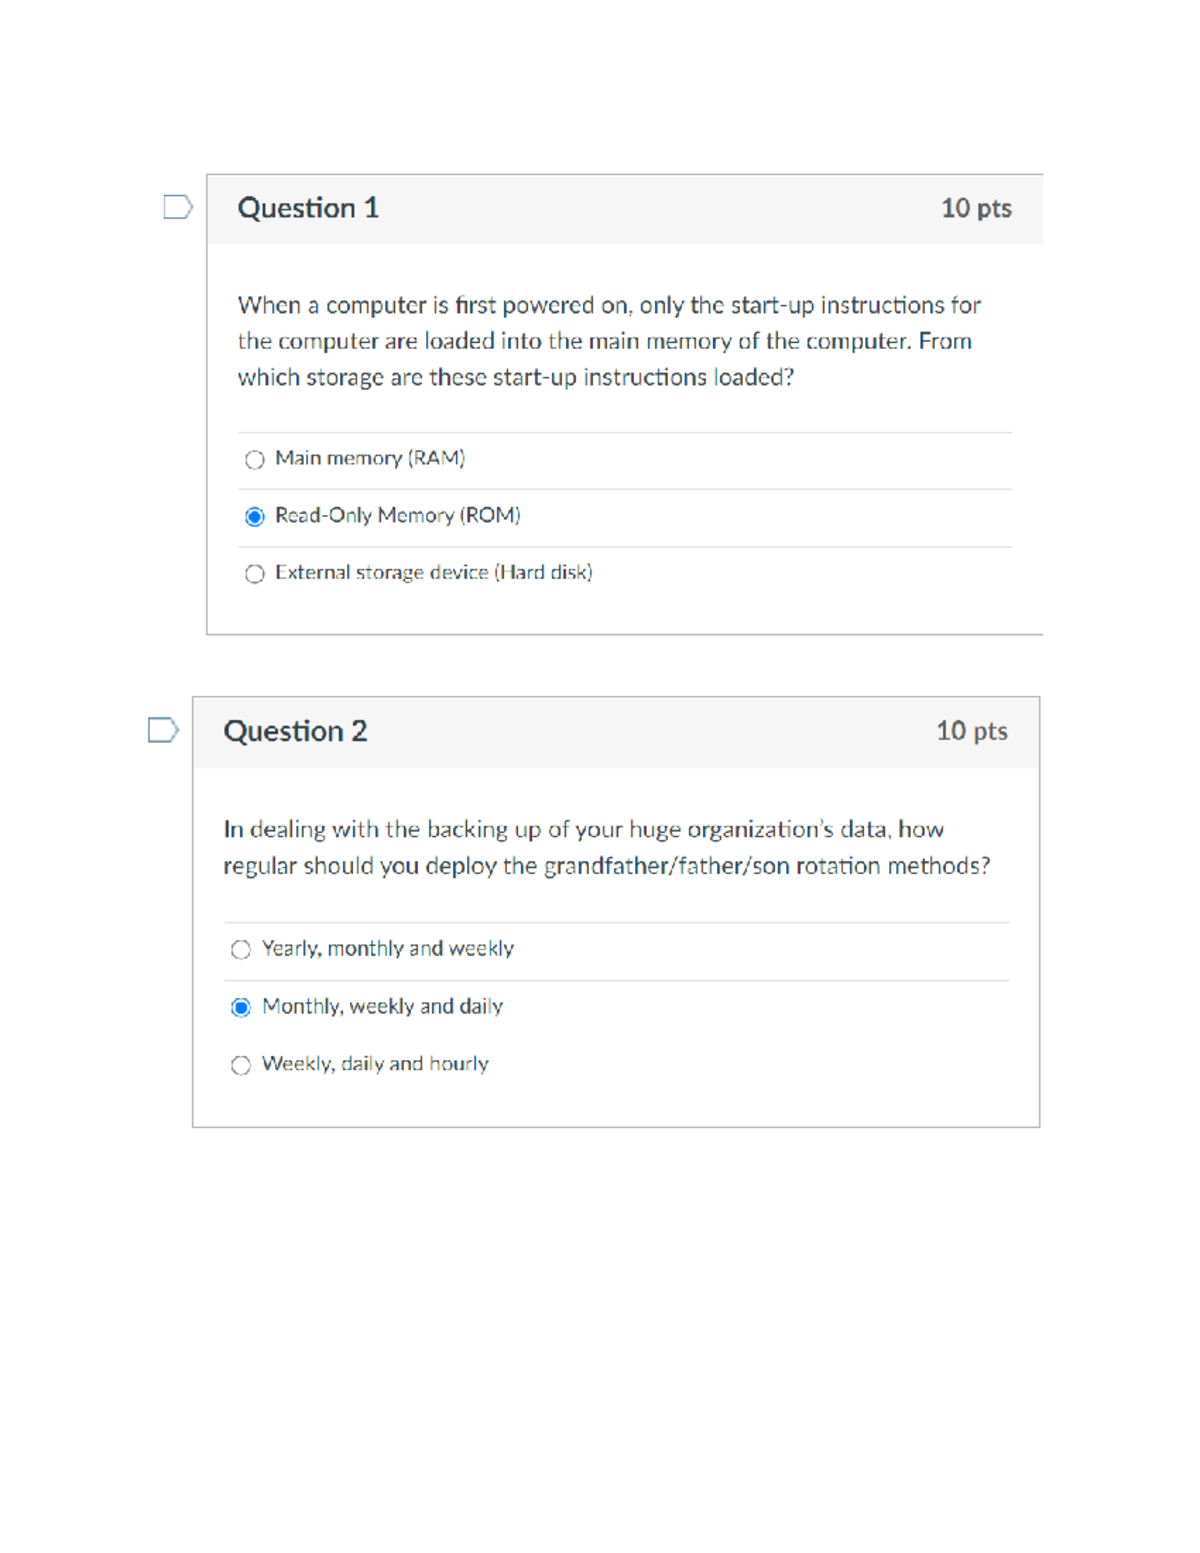The height and width of the screenshot is (1553, 1200).
Task: Click the "Weekly, daily and hourly" answer label
Action: pyautogui.click(x=375, y=1064)
